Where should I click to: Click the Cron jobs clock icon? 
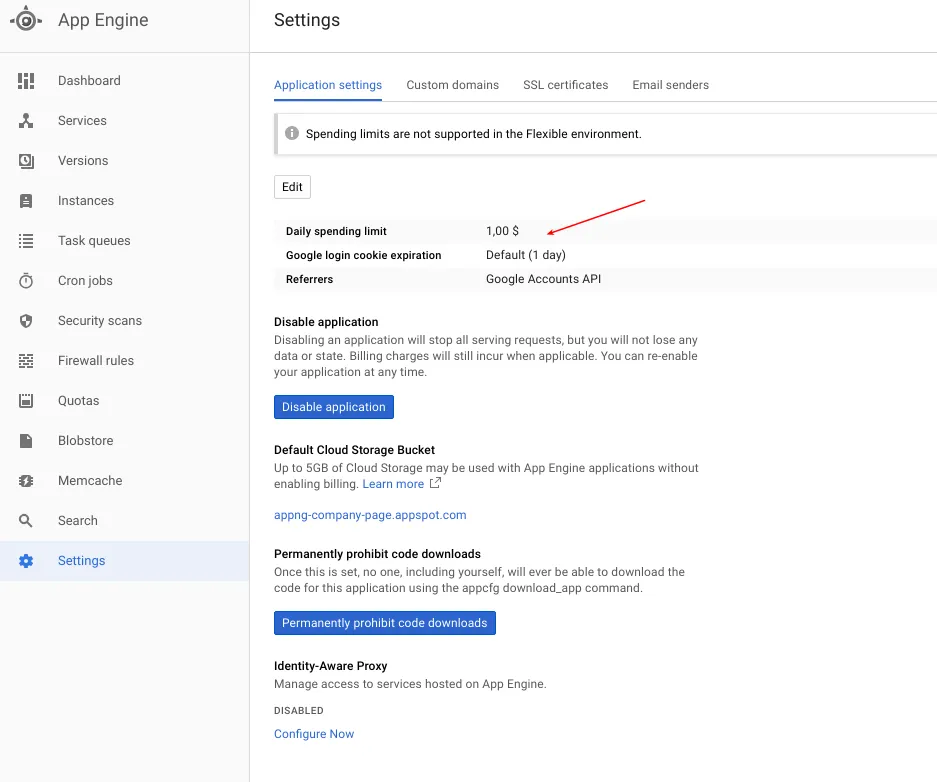26,281
